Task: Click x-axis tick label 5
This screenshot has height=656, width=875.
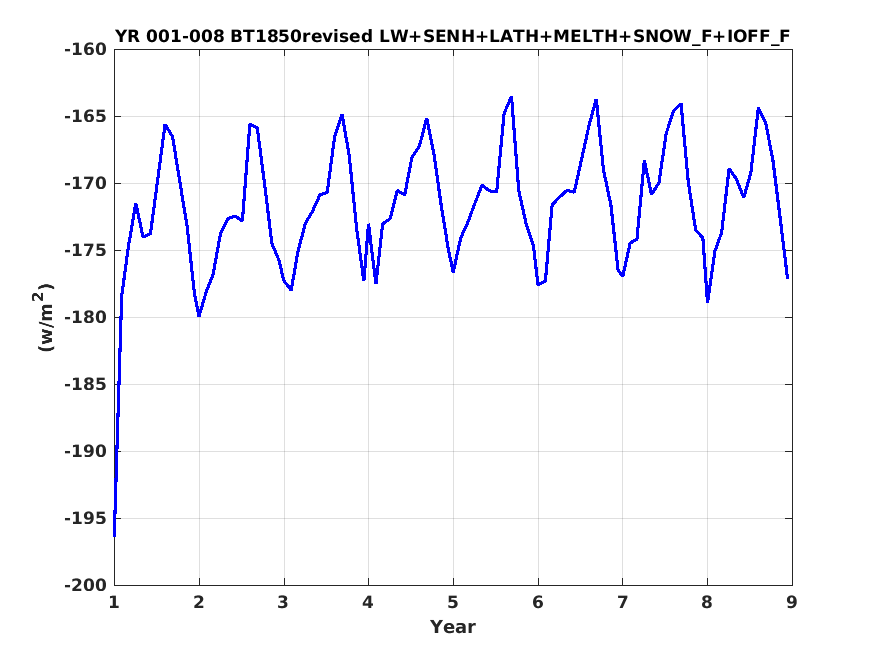Action: click(453, 602)
